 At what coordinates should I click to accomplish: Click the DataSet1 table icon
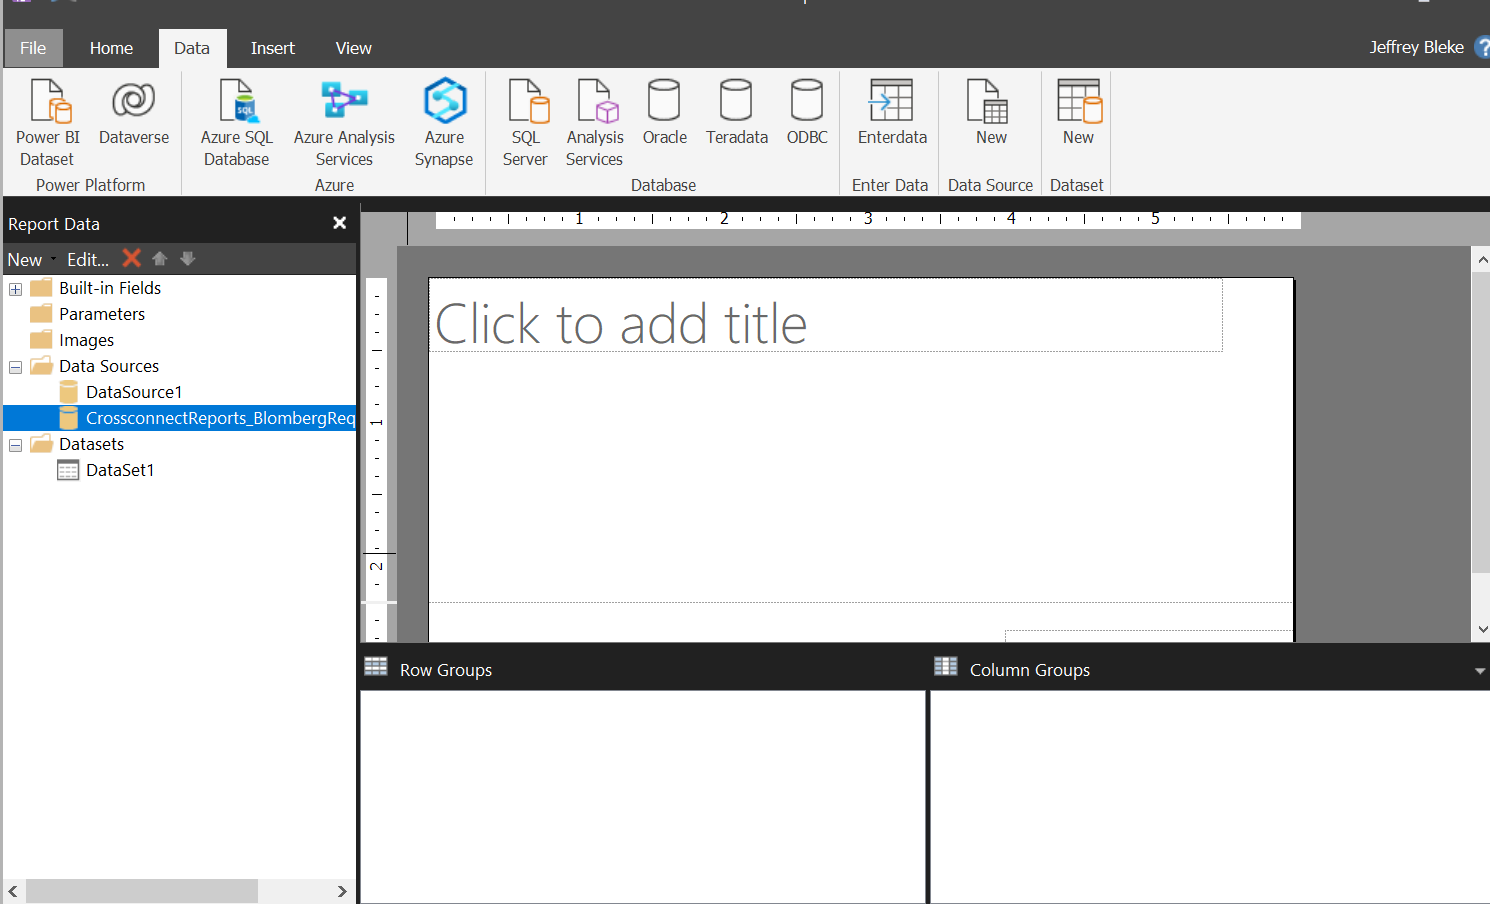click(x=68, y=470)
